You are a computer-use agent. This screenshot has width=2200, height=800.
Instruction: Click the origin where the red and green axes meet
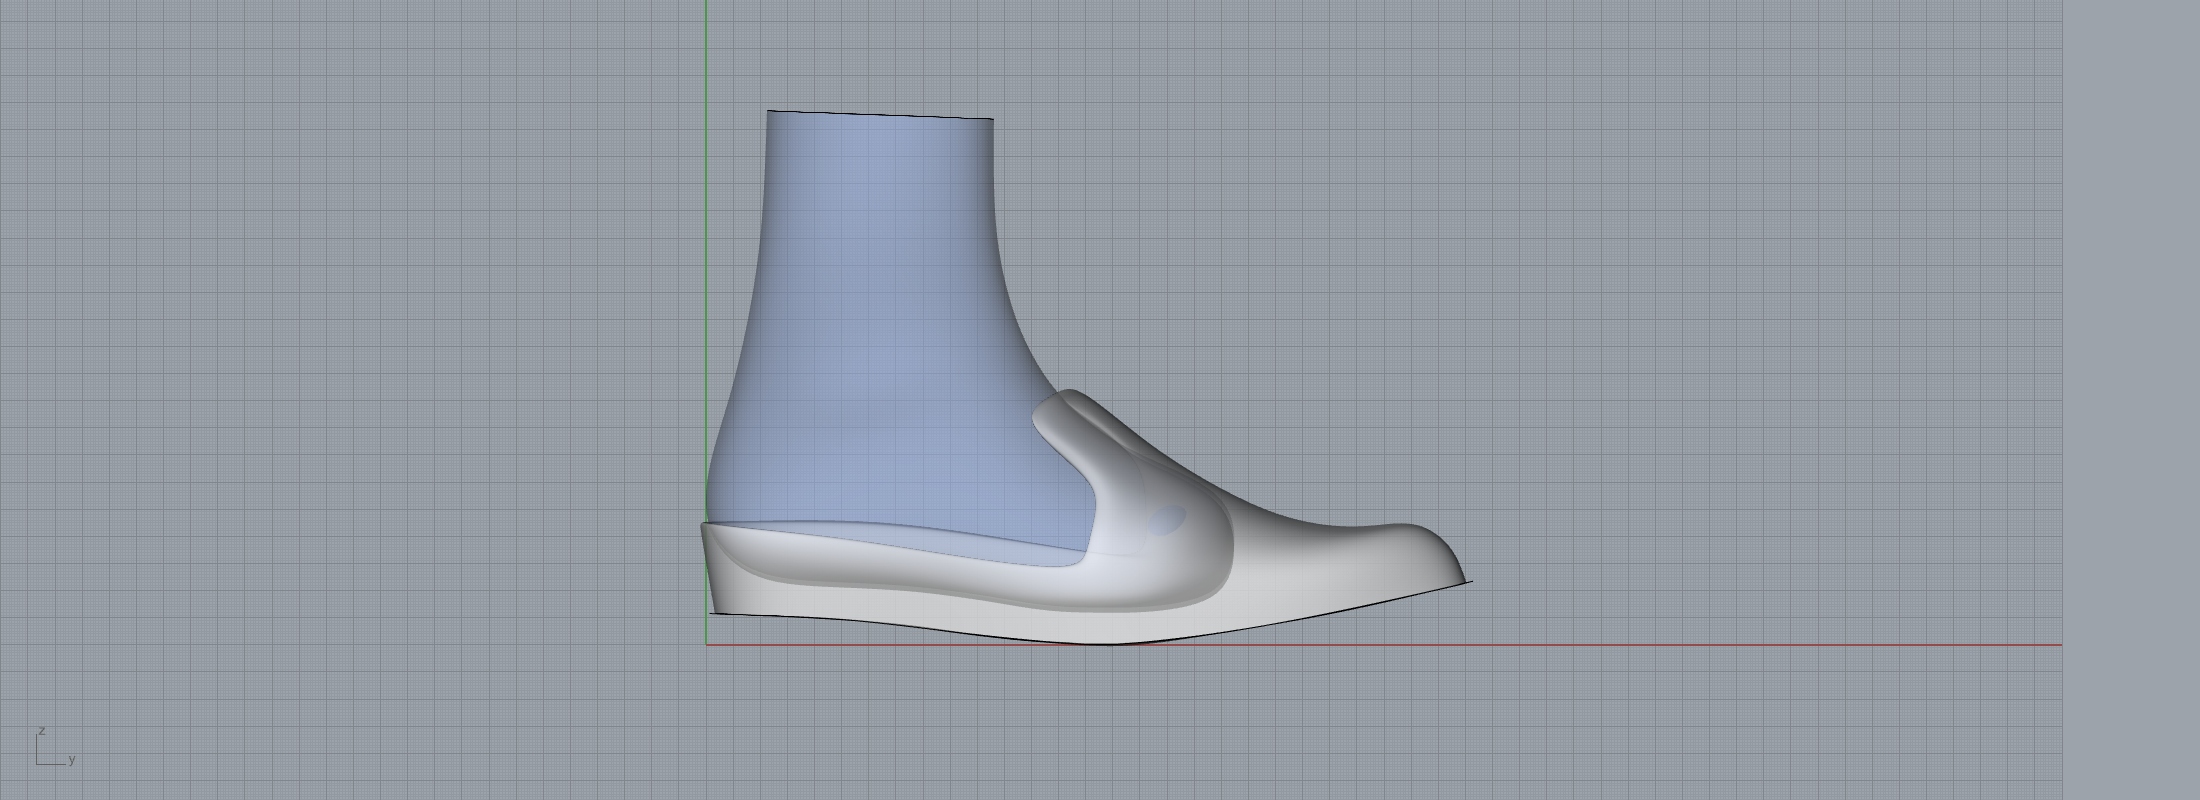706,645
